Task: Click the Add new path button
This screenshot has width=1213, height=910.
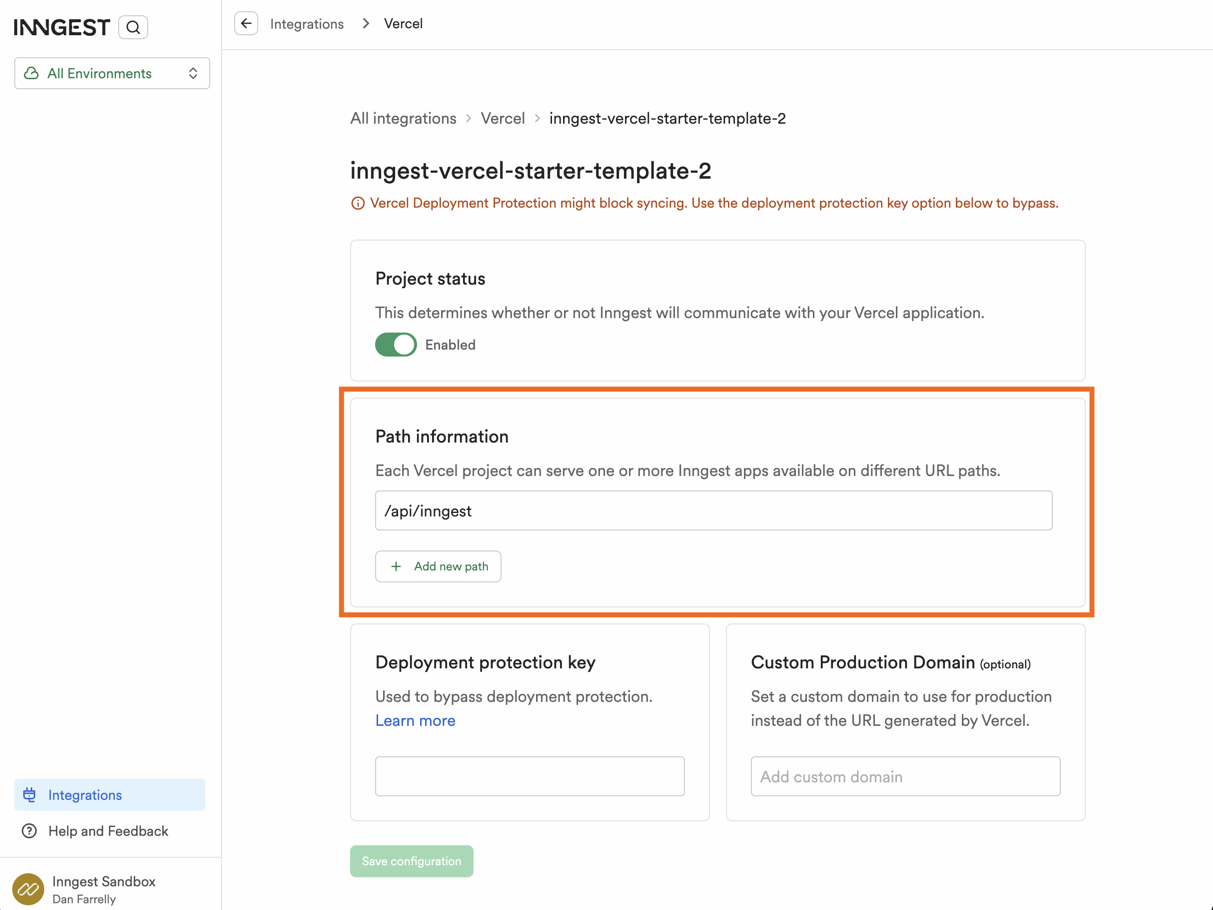Action: point(438,566)
